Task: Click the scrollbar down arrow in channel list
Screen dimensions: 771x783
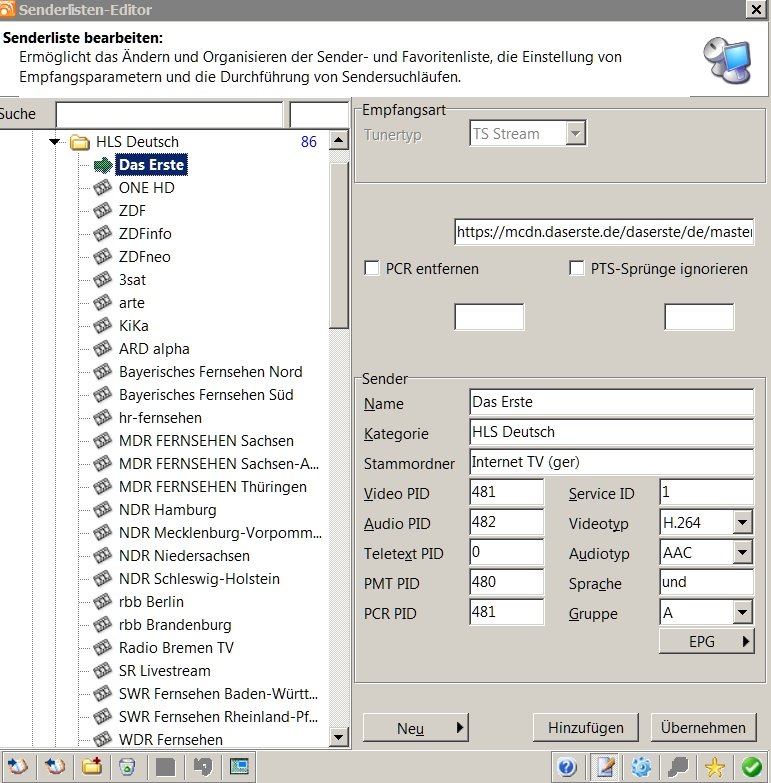Action: (339, 737)
